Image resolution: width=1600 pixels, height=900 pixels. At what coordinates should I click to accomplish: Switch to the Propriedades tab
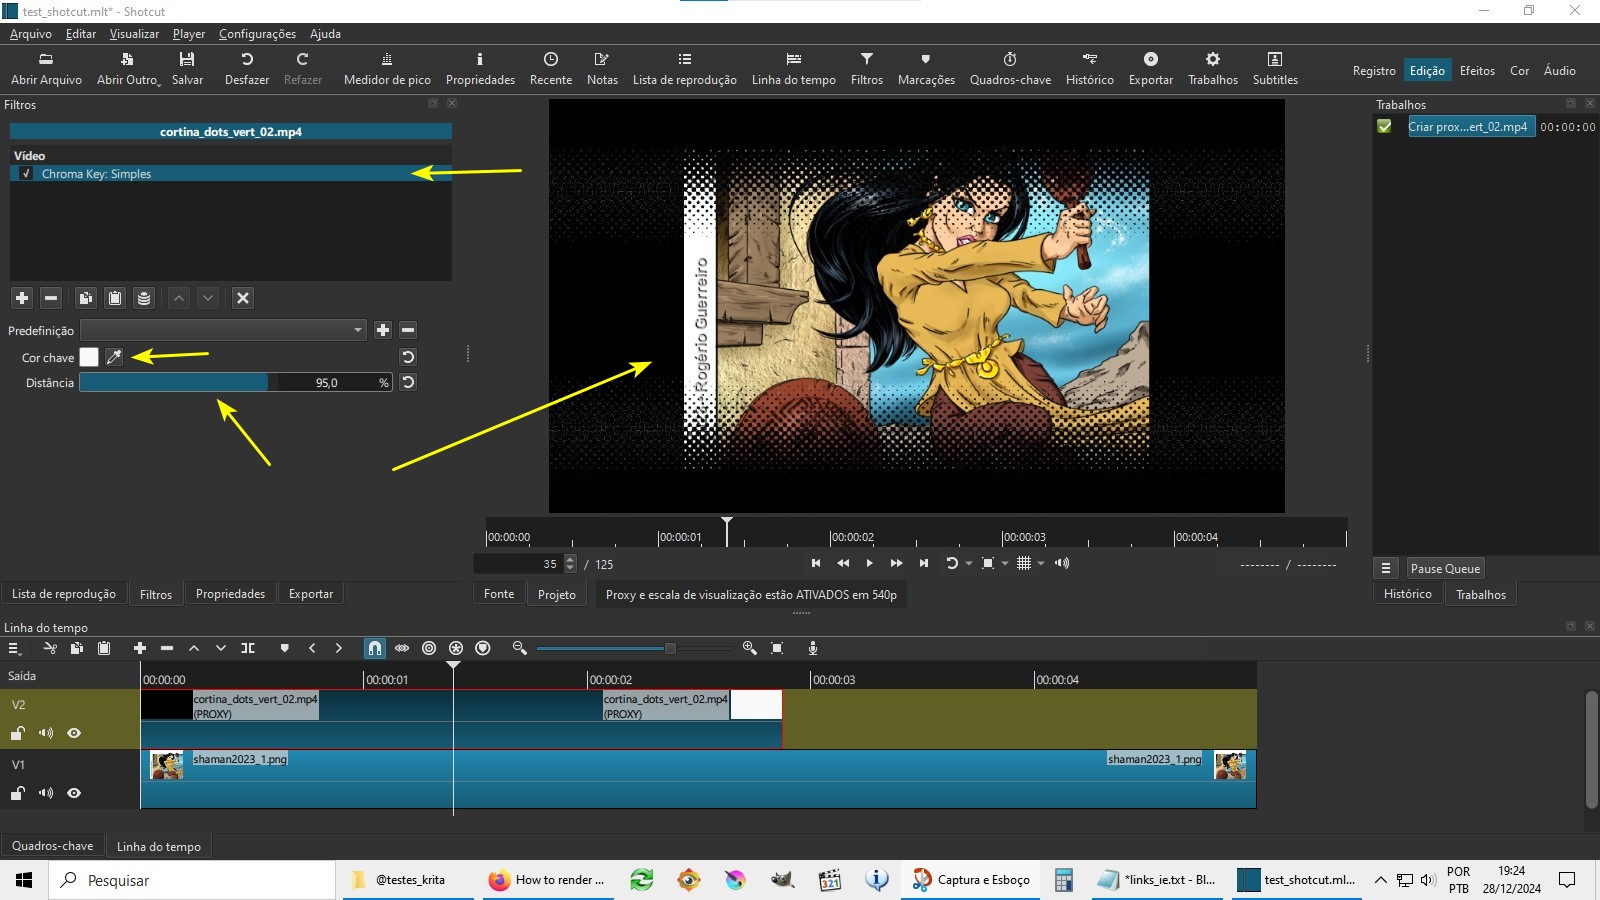pos(230,594)
